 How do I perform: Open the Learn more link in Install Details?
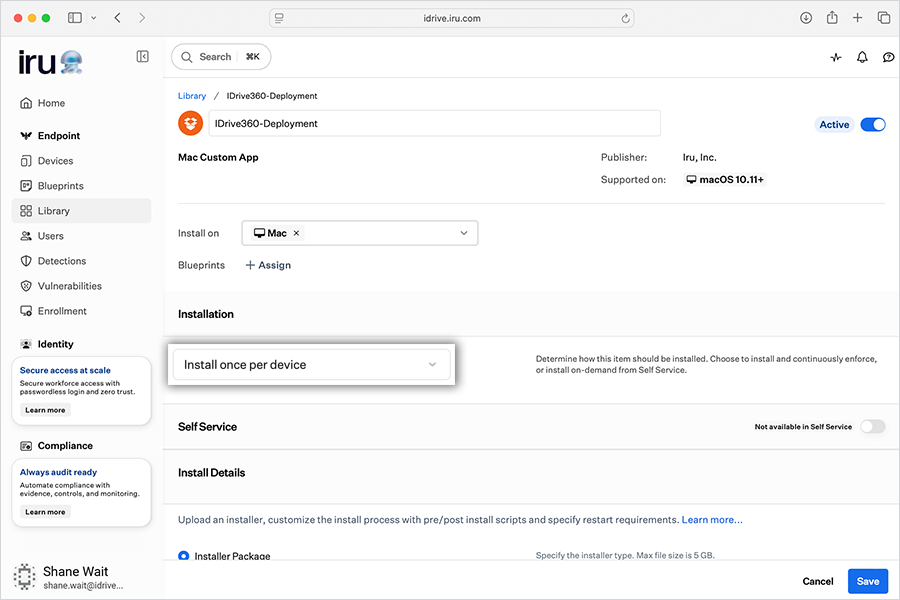712,520
